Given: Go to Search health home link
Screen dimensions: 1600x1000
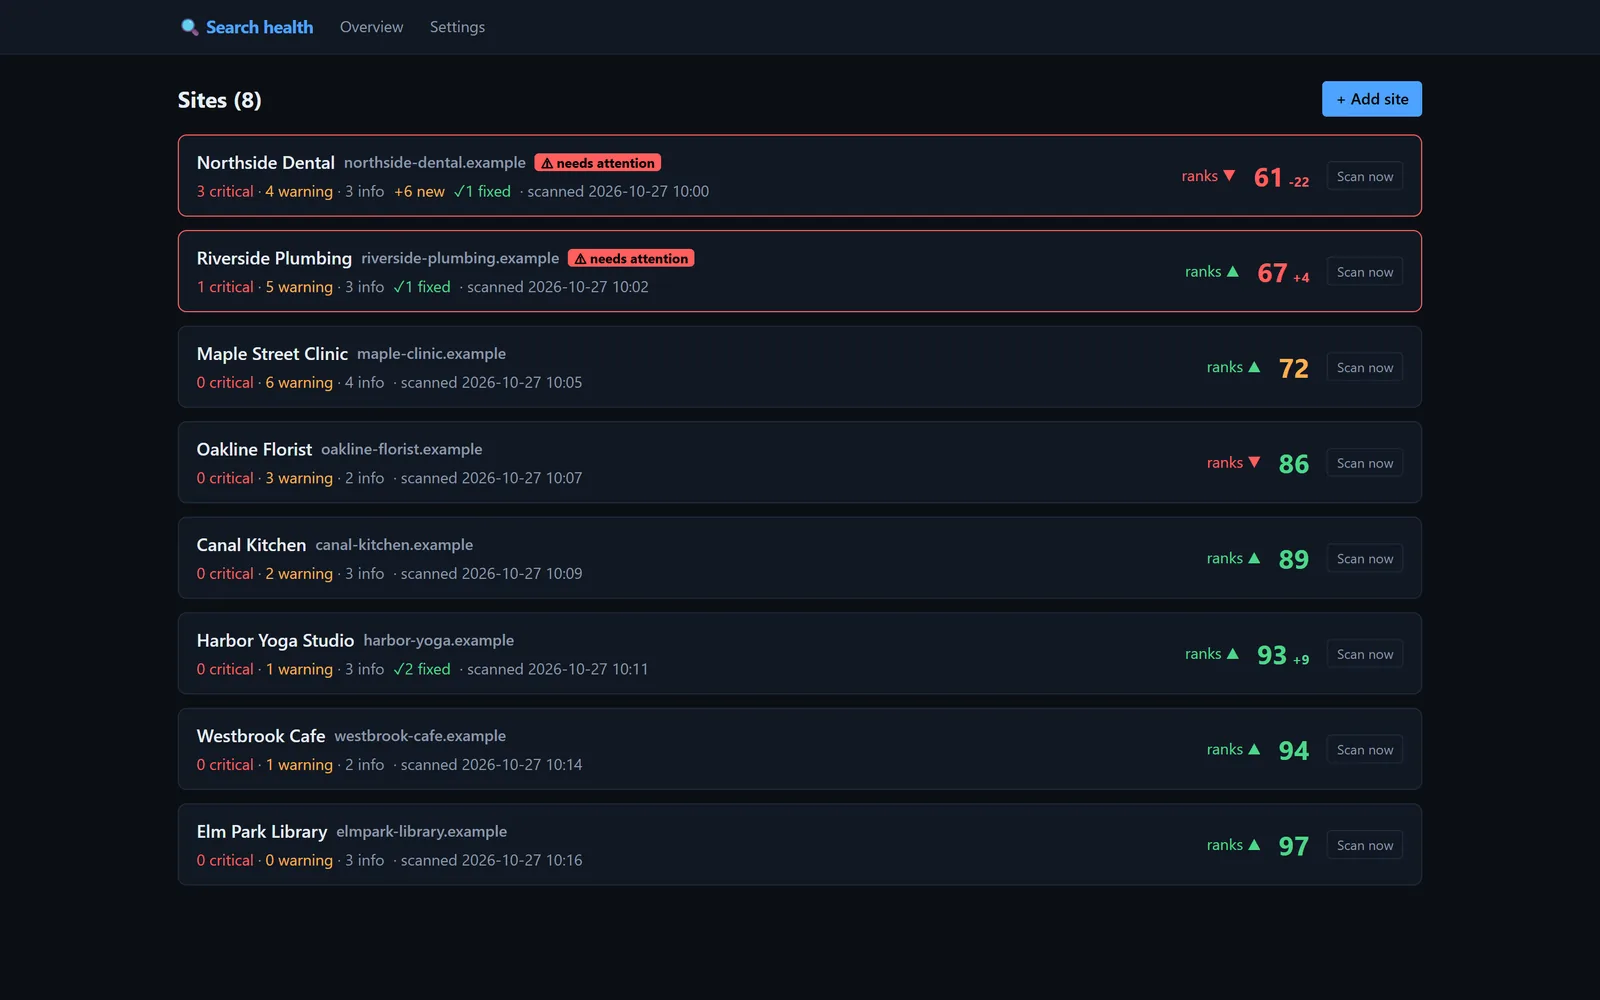Looking at the screenshot, I should (247, 27).
